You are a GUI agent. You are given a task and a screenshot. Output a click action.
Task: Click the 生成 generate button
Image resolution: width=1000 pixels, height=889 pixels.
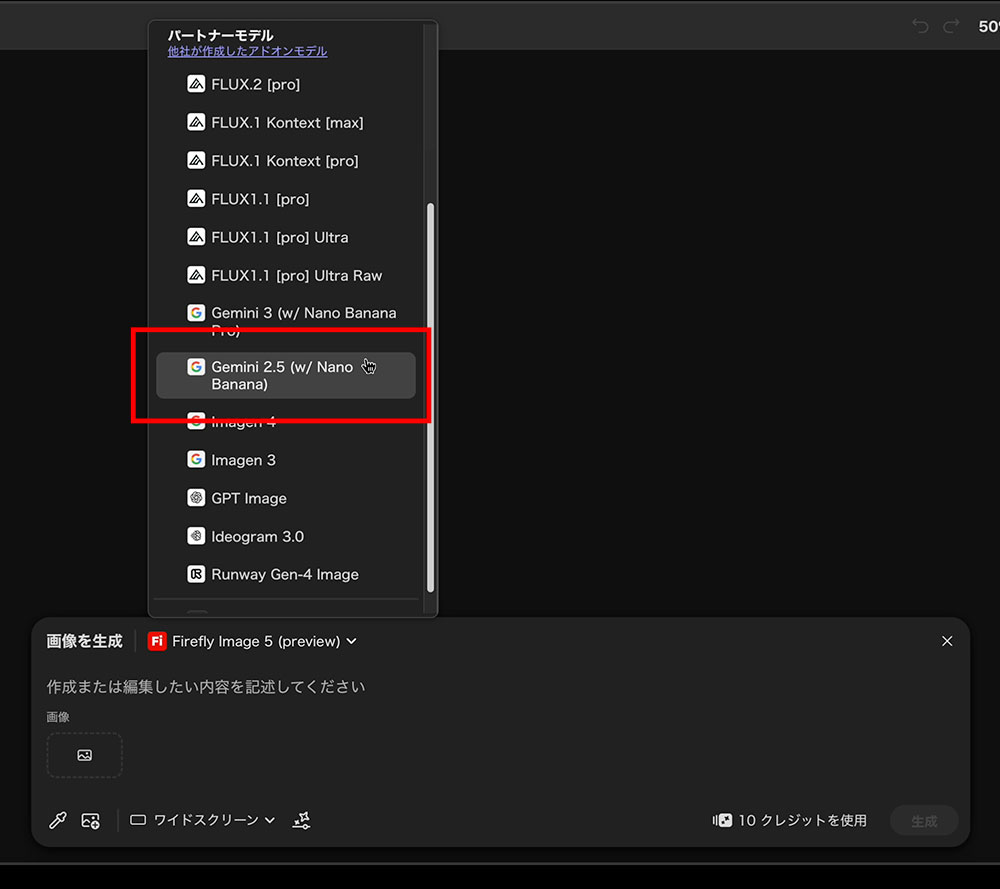tap(923, 821)
